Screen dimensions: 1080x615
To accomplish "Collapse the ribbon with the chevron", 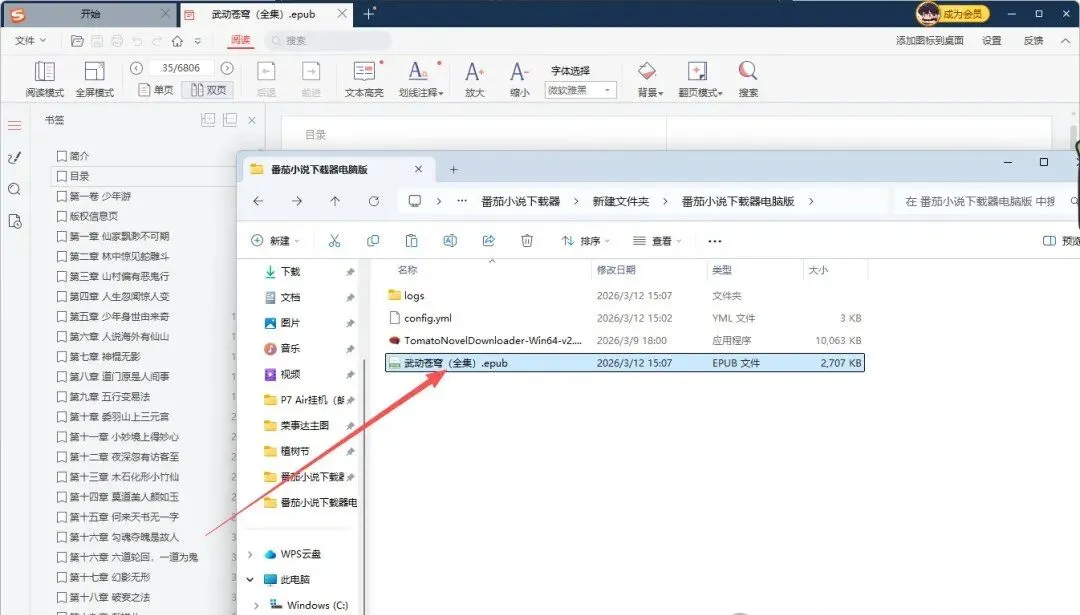I will point(1065,41).
